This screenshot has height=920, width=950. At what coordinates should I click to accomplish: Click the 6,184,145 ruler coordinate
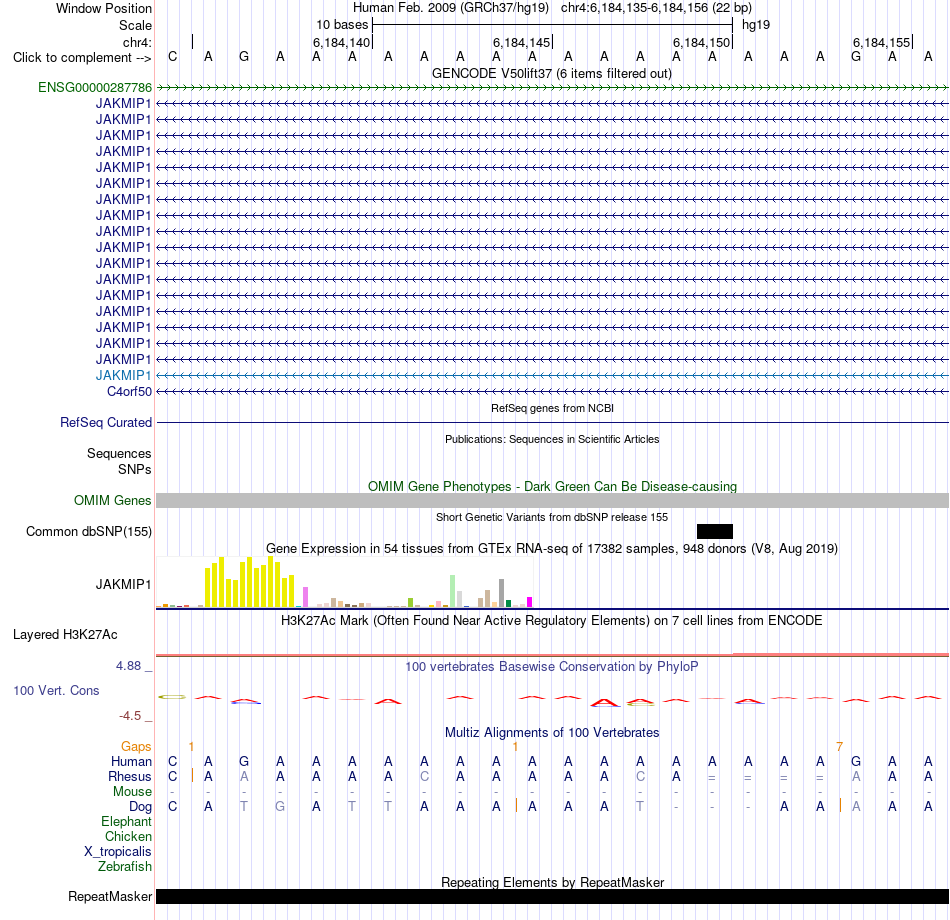point(521,42)
